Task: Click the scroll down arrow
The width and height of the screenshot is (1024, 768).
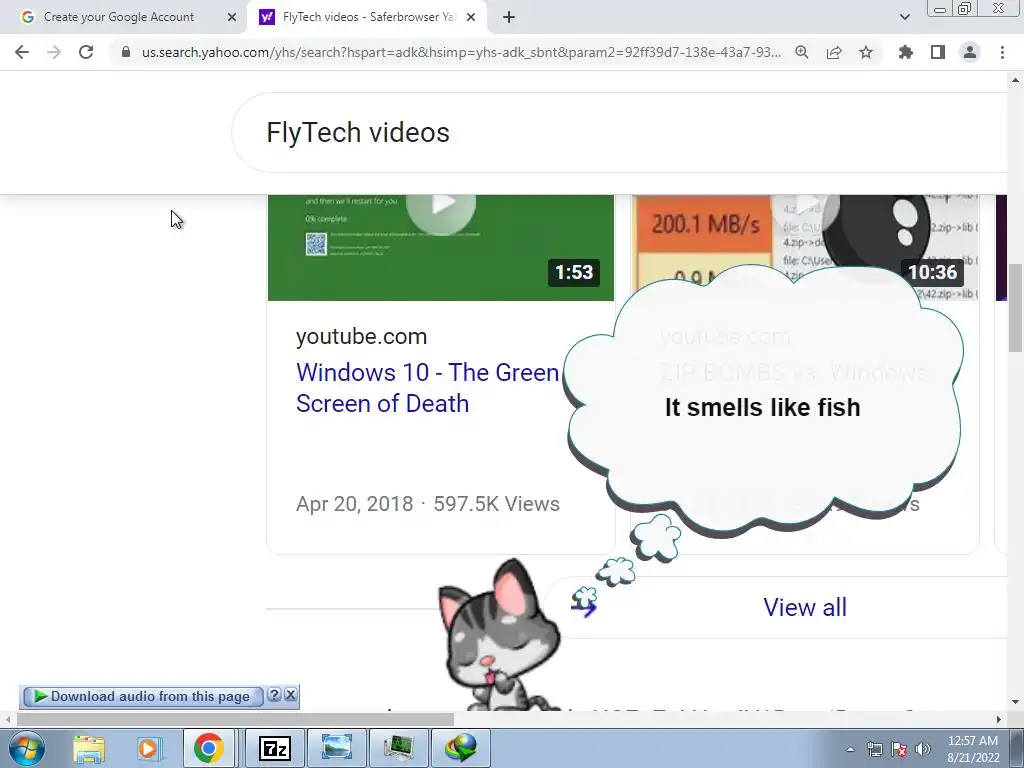Action: [1015, 702]
